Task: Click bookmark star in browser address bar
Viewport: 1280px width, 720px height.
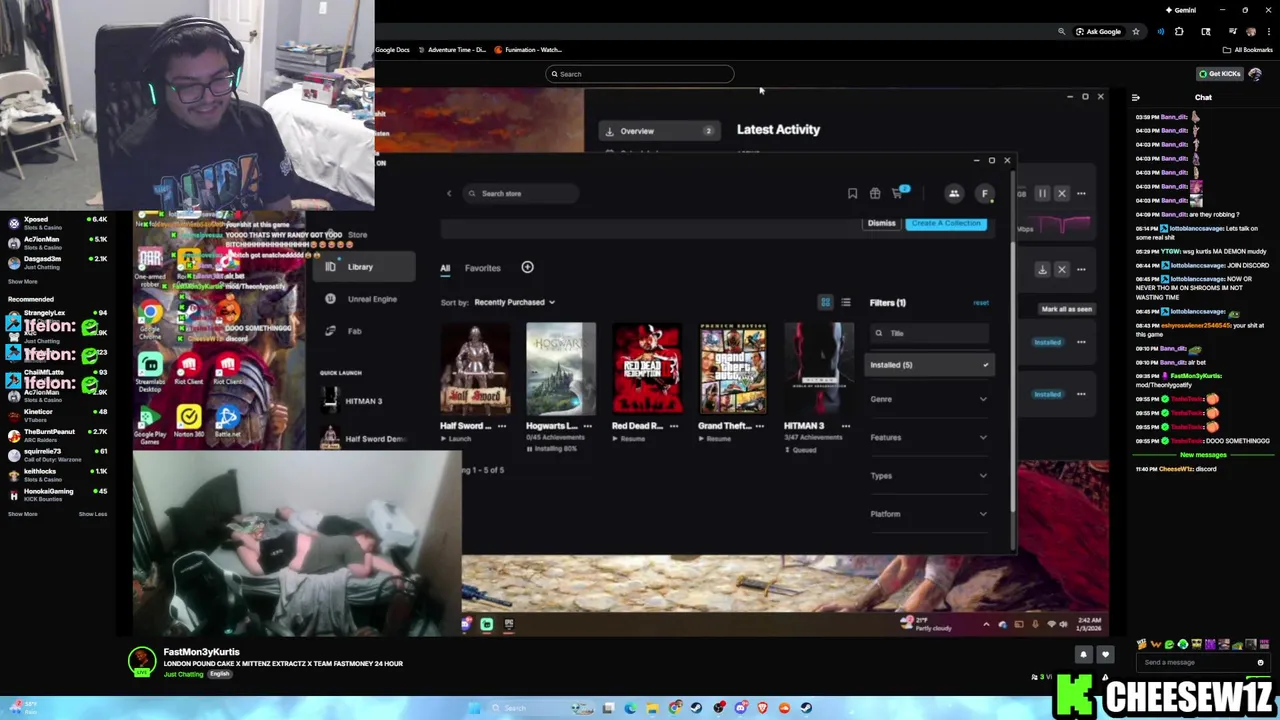Action: (x=1135, y=32)
